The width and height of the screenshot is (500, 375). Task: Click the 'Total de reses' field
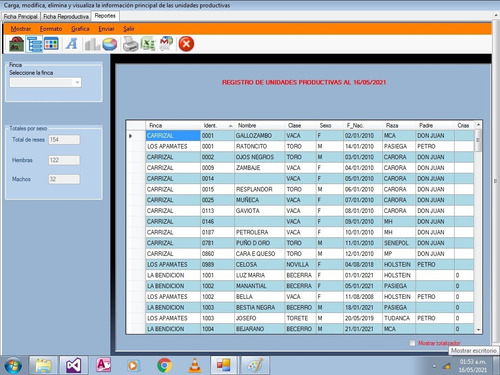[x=64, y=140]
